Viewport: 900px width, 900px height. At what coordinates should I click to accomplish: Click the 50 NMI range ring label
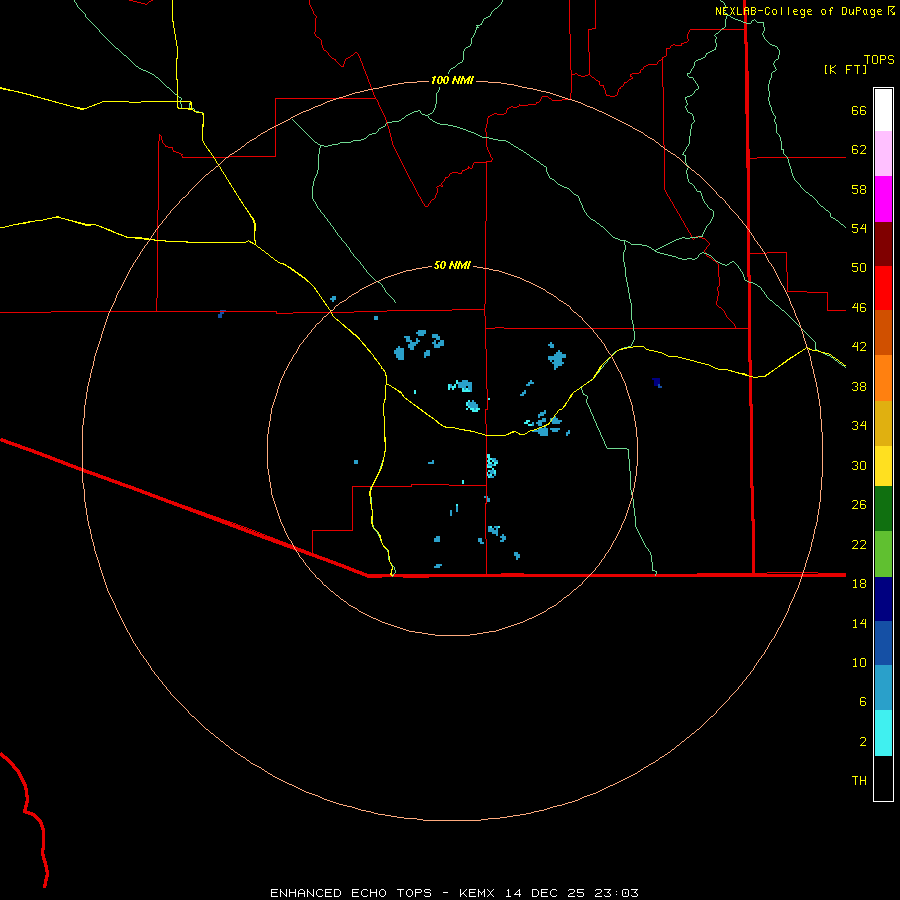pos(452,265)
